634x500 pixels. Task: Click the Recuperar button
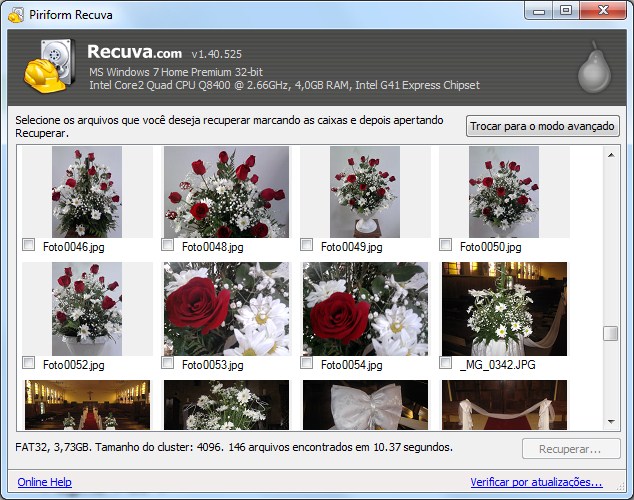click(571, 449)
